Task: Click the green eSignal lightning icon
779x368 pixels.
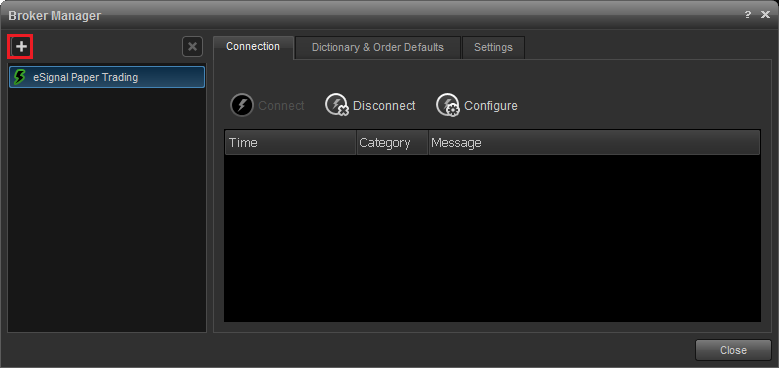Action: [x=19, y=77]
